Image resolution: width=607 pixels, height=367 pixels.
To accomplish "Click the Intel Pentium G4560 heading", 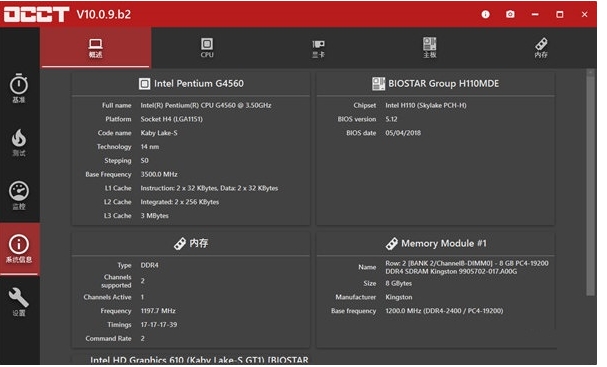I will pos(199,84).
